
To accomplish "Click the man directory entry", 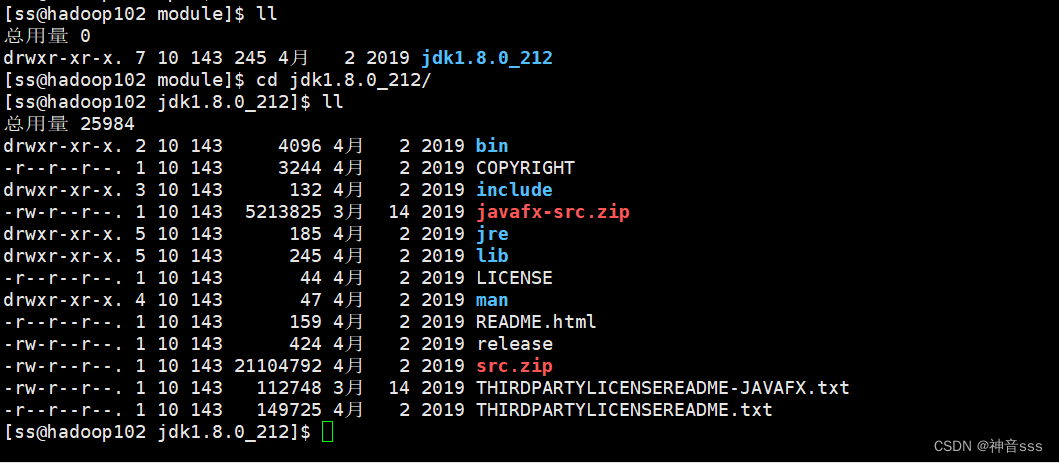I will click(492, 300).
